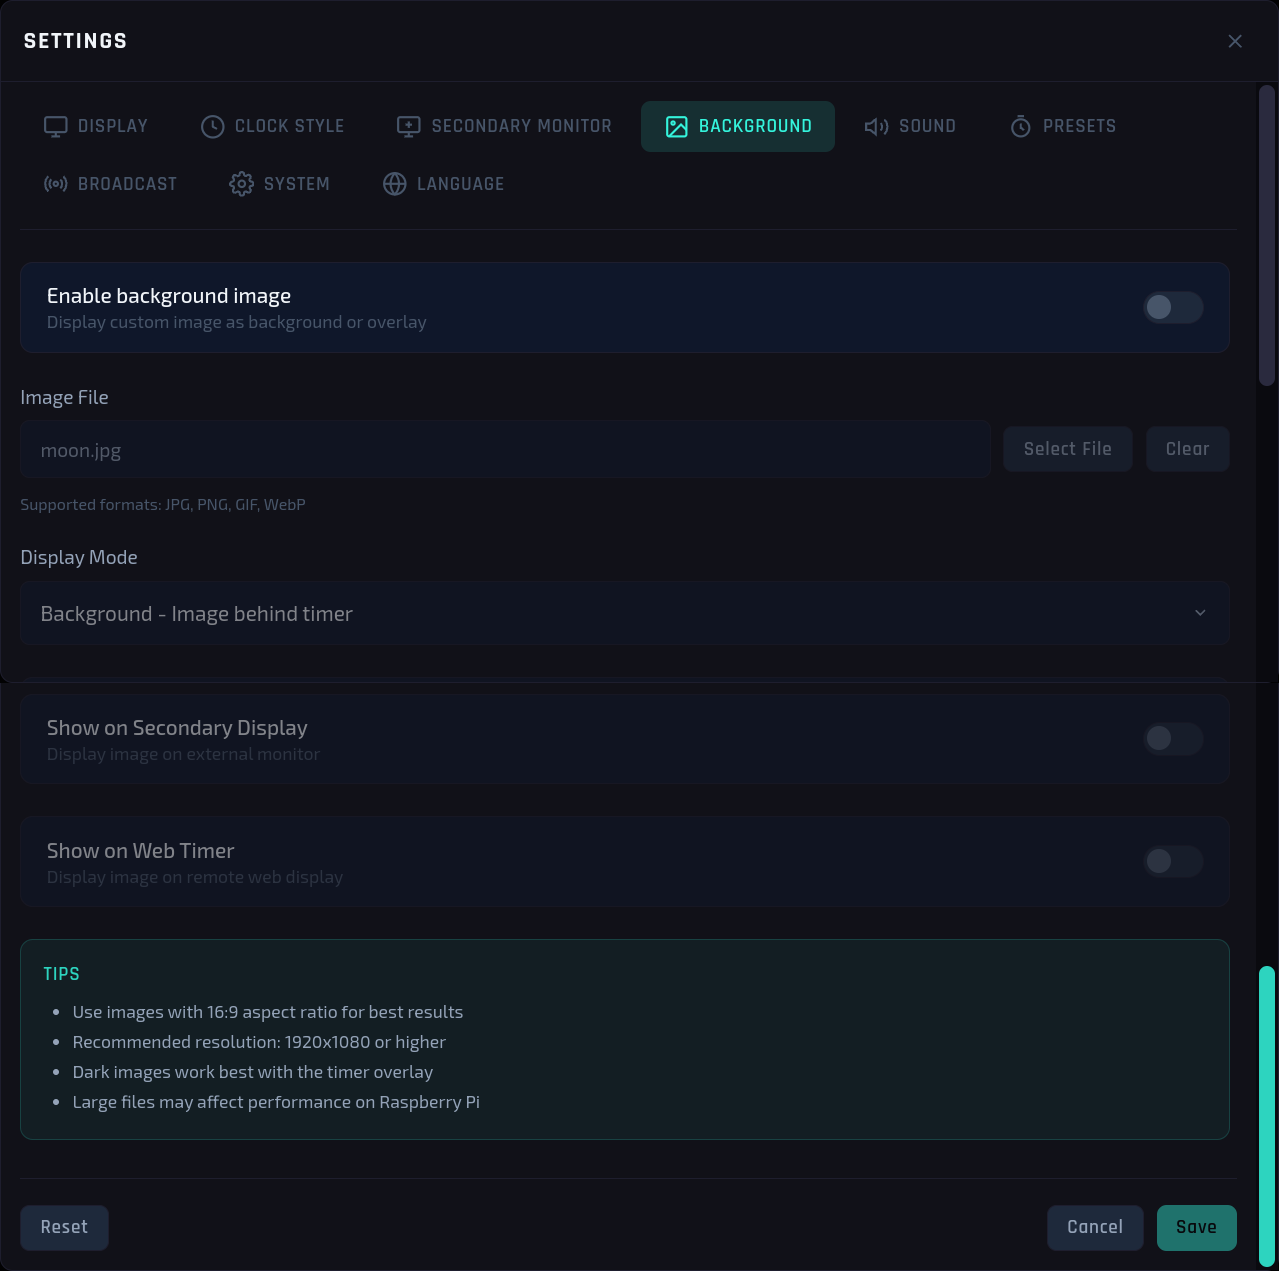Click the Secondary Monitor screen icon
Image resolution: width=1279 pixels, height=1271 pixels.
[409, 126]
